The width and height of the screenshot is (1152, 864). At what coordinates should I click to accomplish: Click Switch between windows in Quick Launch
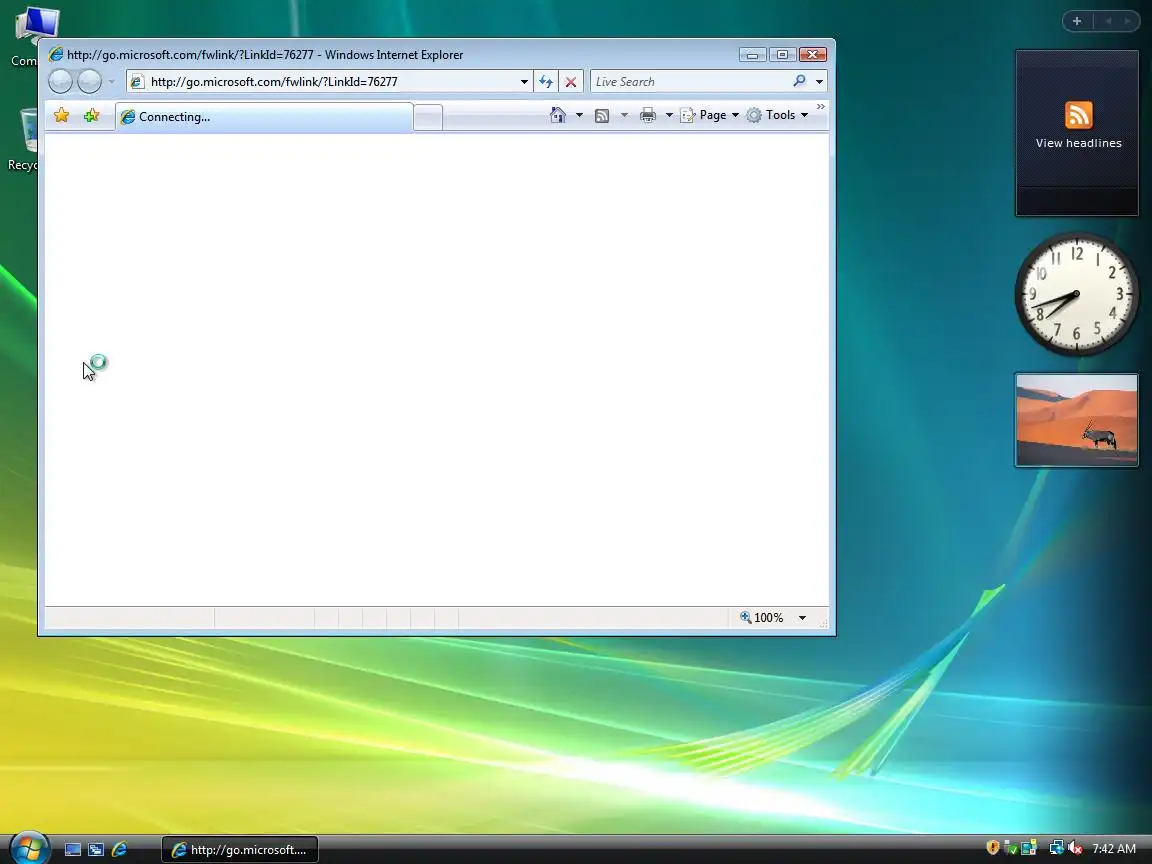tap(96, 849)
